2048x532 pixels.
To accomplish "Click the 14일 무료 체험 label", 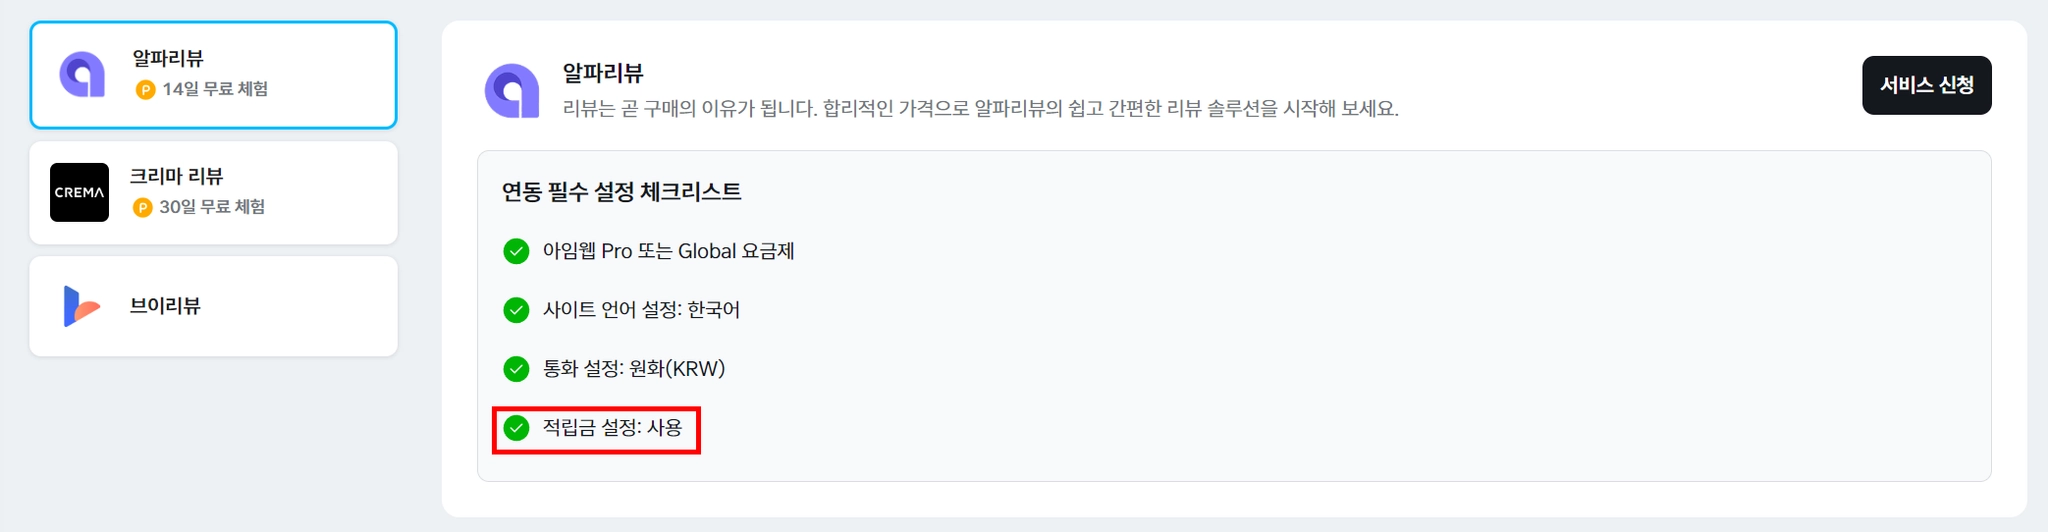I will [x=215, y=89].
